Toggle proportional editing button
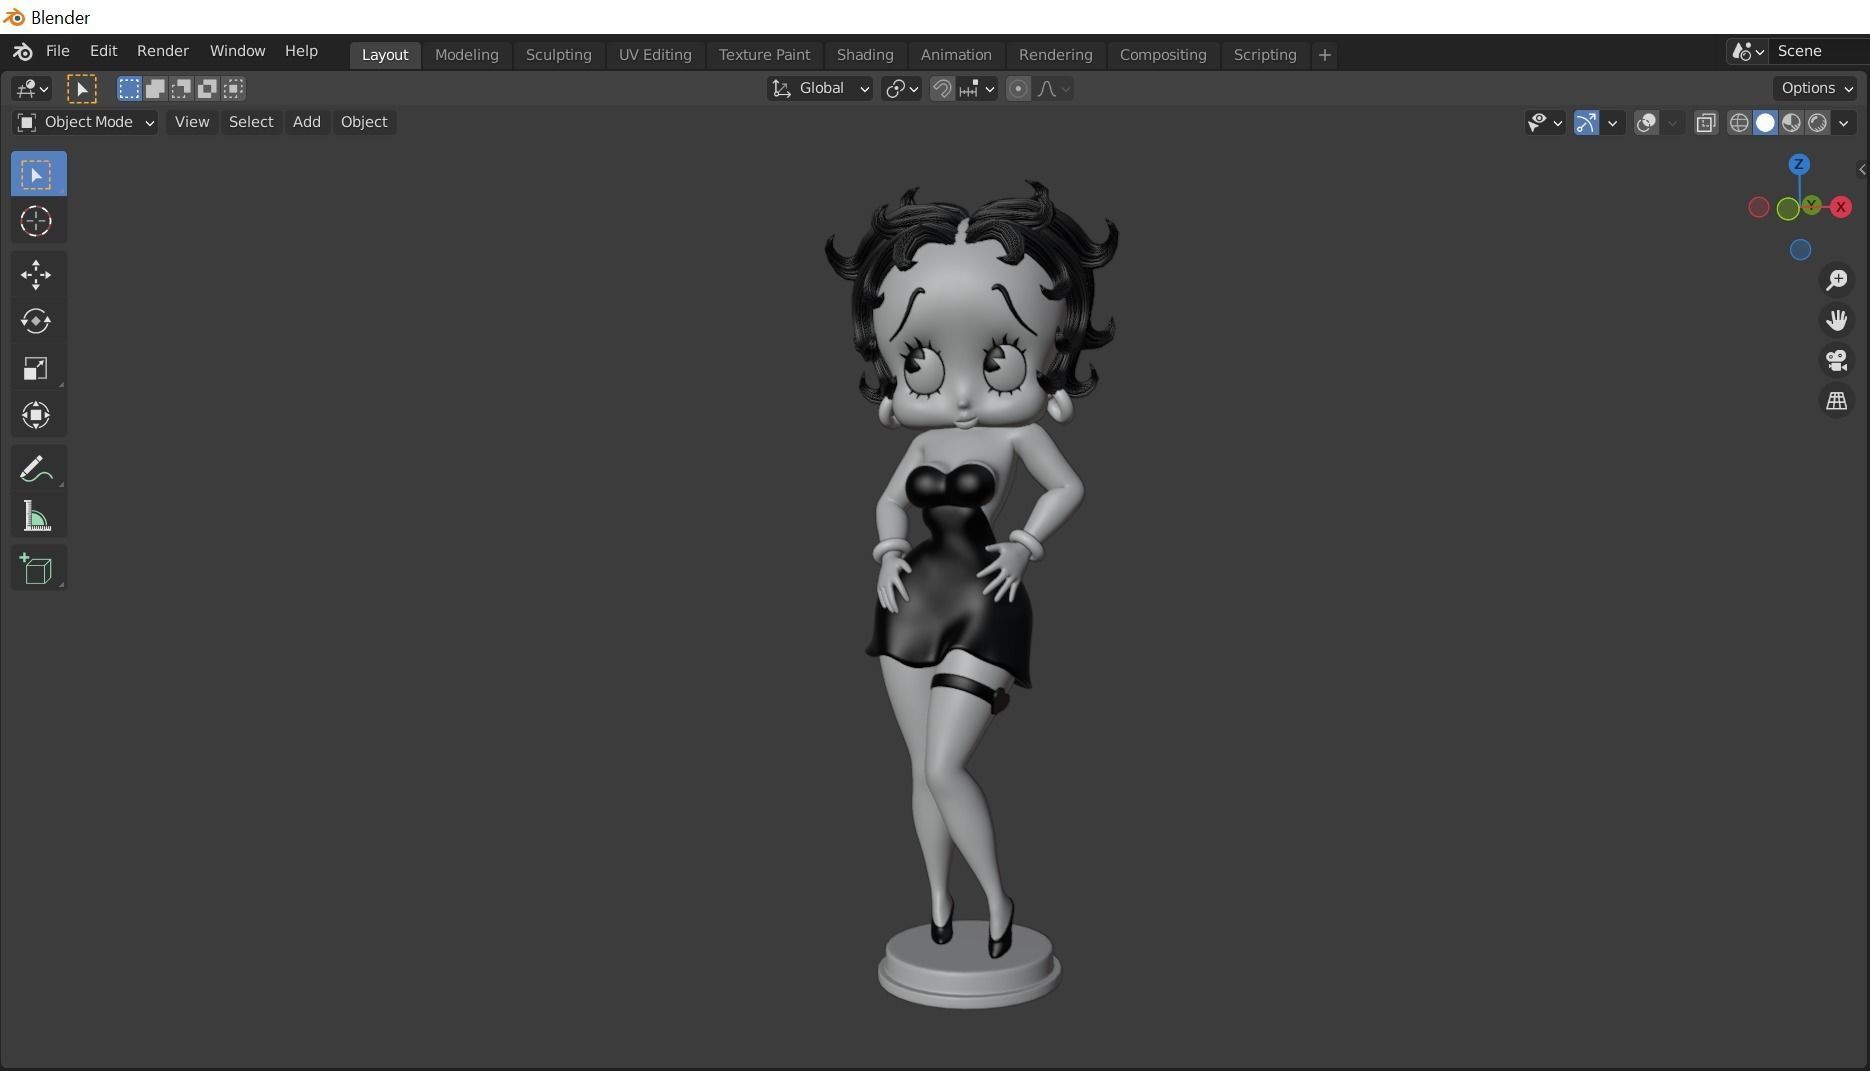Image resolution: width=1870 pixels, height=1071 pixels. coord(1018,89)
